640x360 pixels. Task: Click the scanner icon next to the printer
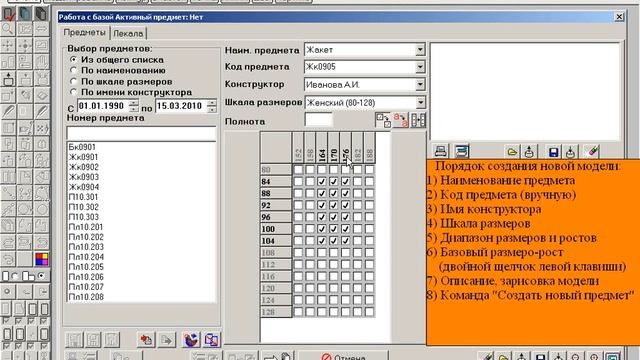tap(461, 151)
